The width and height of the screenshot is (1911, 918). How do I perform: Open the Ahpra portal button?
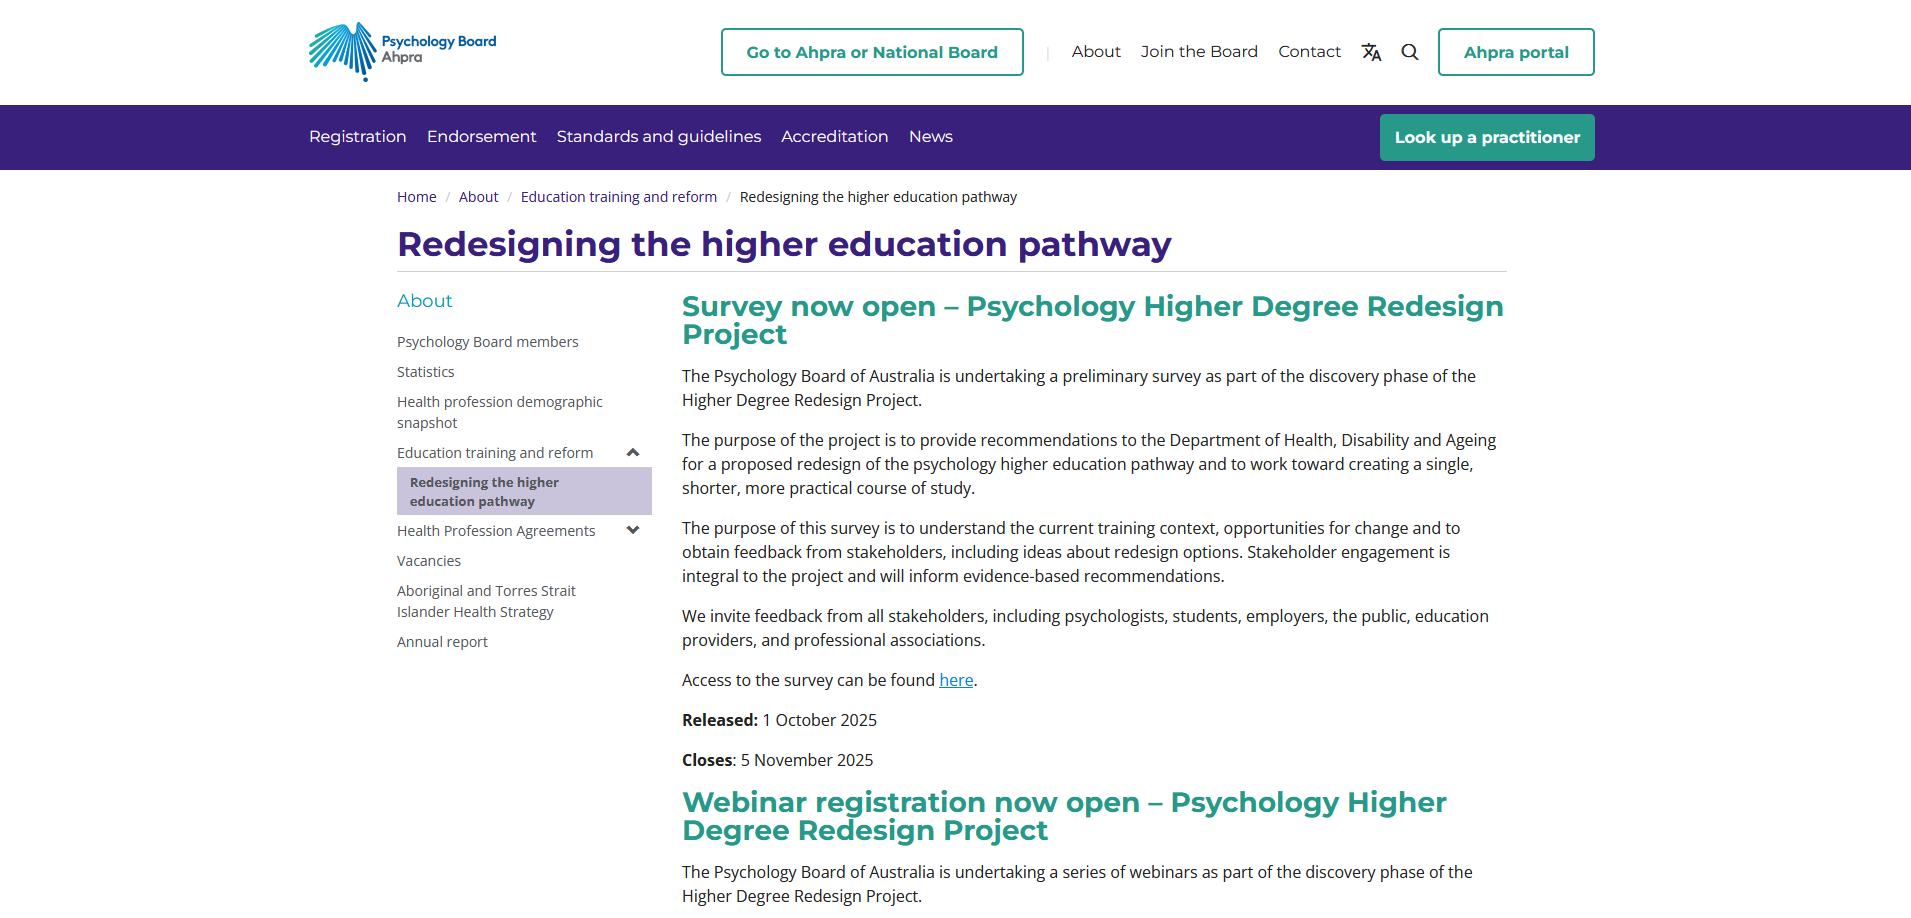[1515, 52]
